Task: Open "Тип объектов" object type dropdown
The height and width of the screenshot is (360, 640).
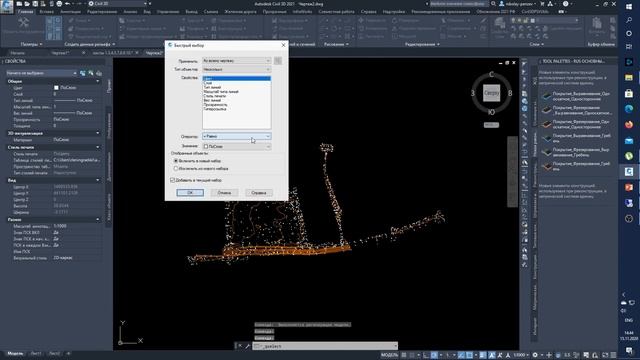Action: (x=236, y=69)
